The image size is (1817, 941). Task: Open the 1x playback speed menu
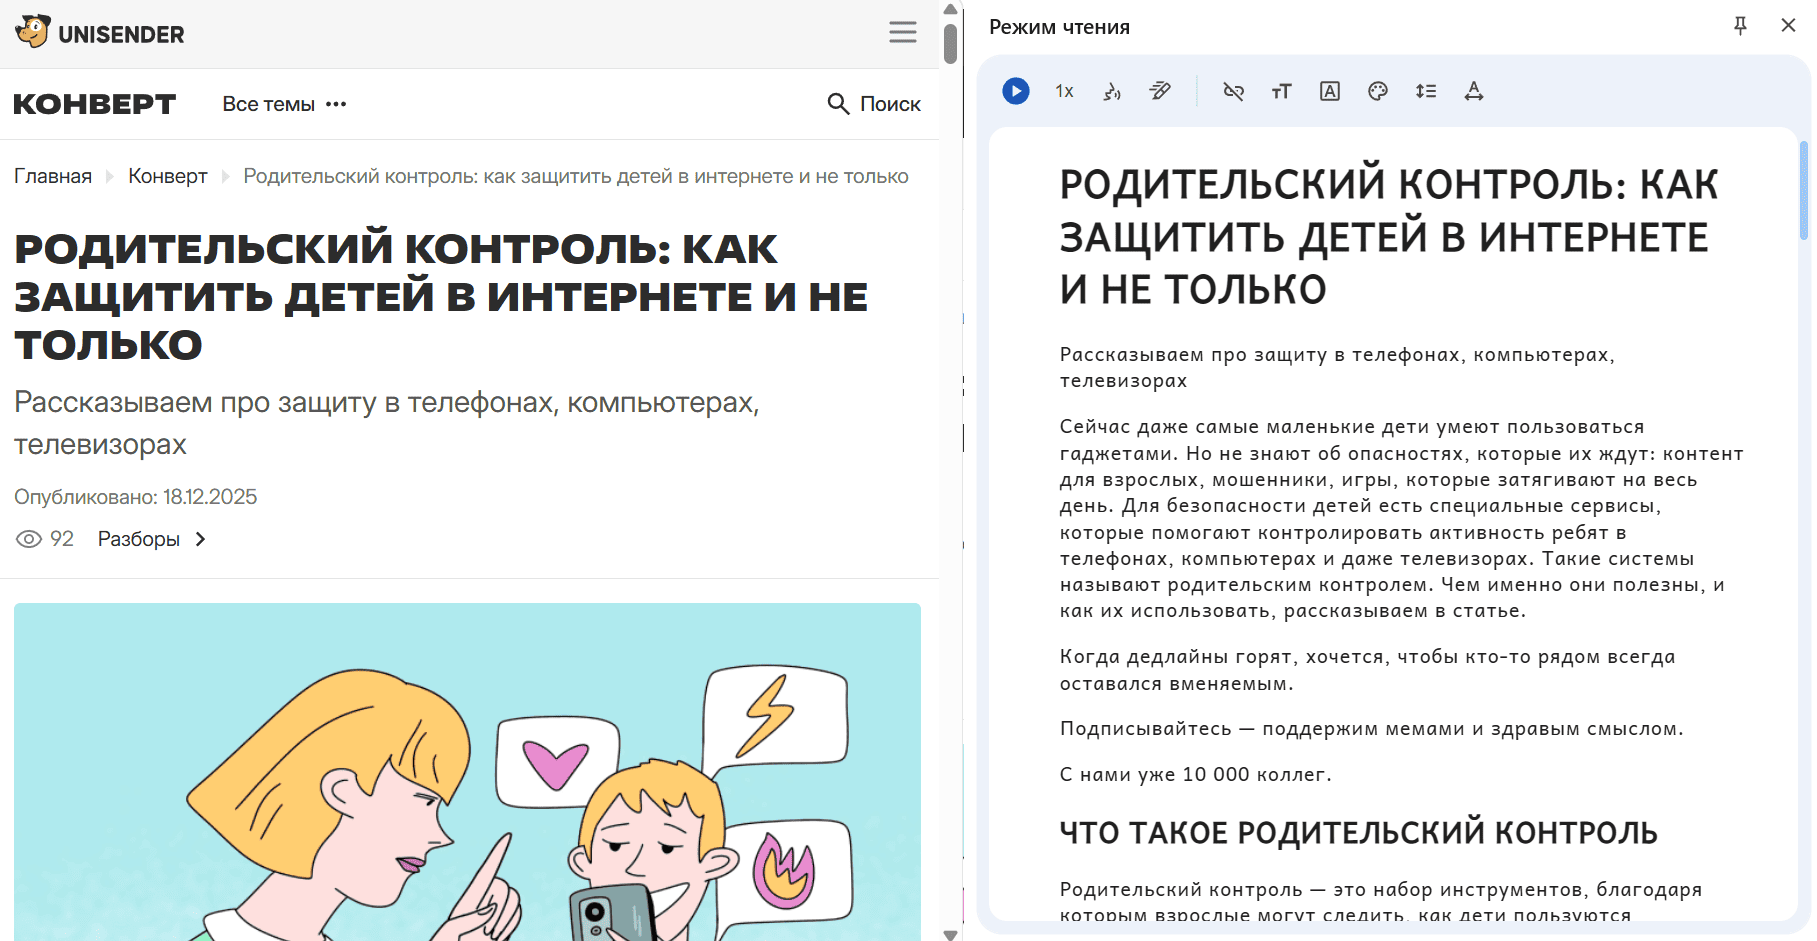coord(1064,91)
